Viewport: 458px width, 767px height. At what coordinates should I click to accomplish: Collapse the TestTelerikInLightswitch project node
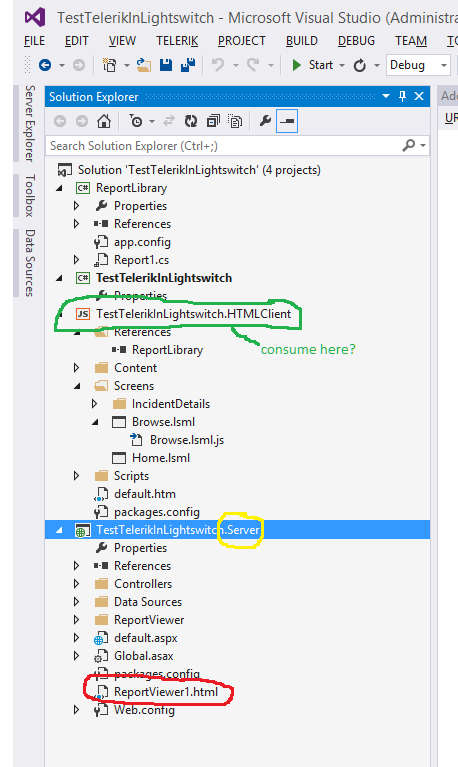[59, 278]
